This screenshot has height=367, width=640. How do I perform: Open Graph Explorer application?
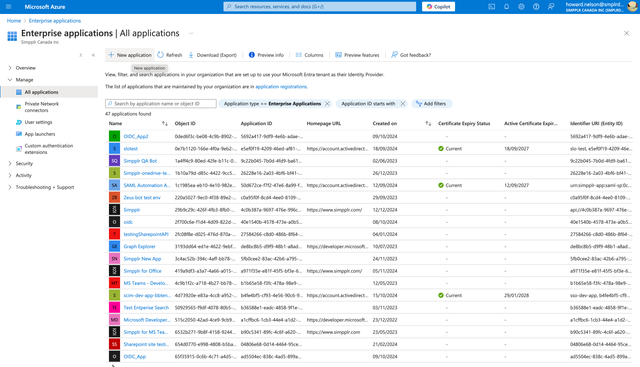click(140, 247)
